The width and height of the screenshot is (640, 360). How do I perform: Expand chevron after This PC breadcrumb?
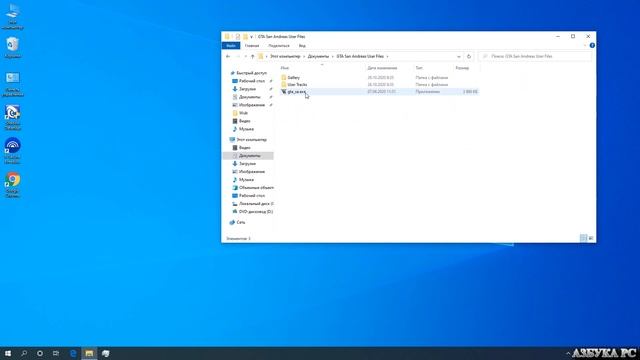pyautogui.click(x=304, y=56)
